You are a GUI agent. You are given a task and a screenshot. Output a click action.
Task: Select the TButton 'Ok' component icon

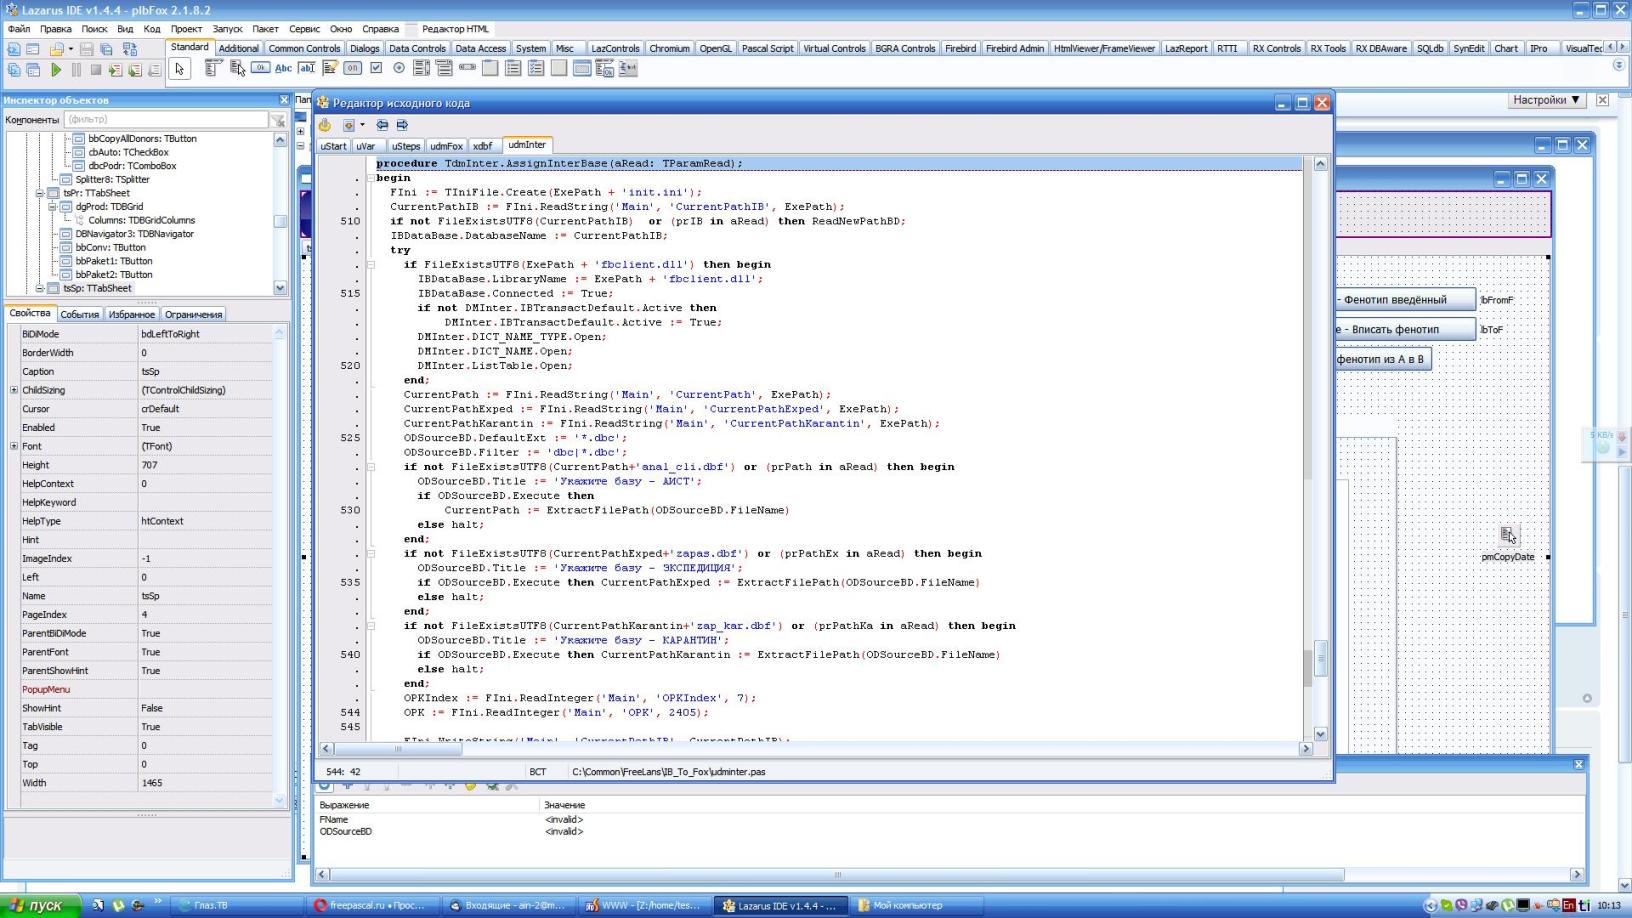(260, 68)
